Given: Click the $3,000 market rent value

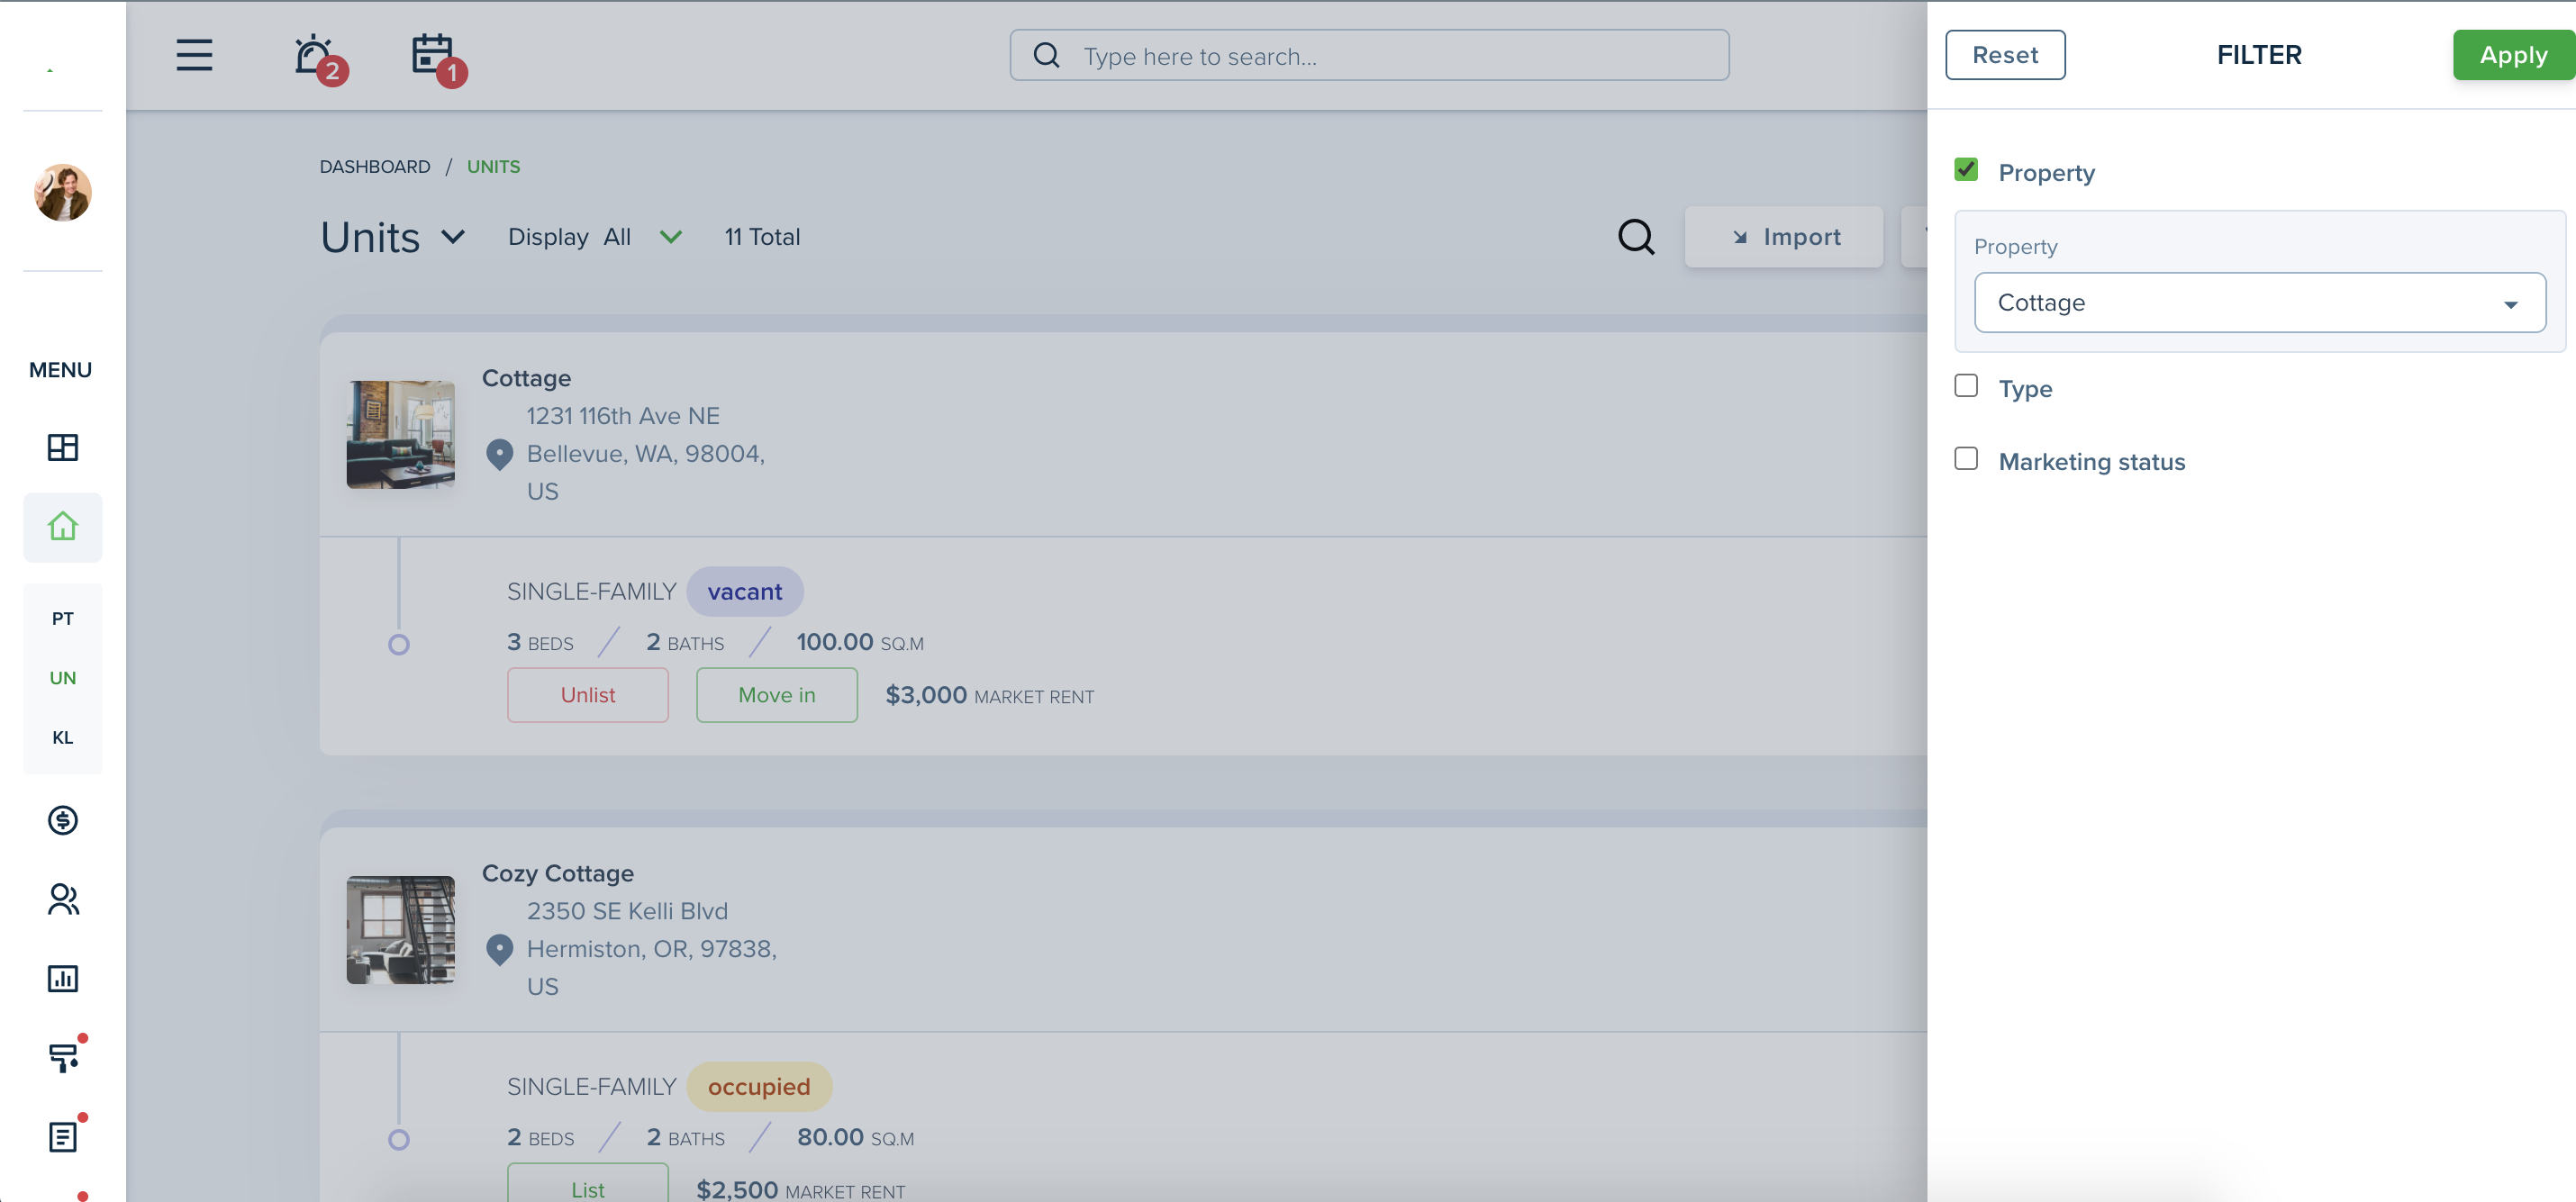Looking at the screenshot, I should pyautogui.click(x=926, y=695).
